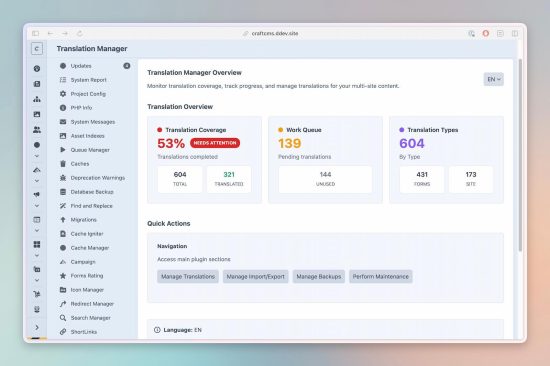
Task: Open the assets image icon in the left rail
Action: pyautogui.click(x=37, y=114)
